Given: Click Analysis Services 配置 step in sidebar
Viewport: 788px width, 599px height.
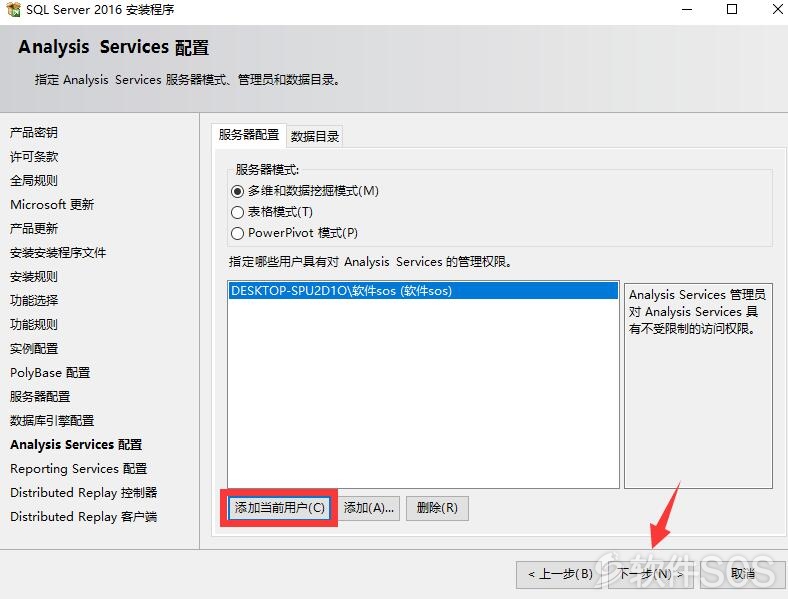Looking at the screenshot, I should 76,445.
